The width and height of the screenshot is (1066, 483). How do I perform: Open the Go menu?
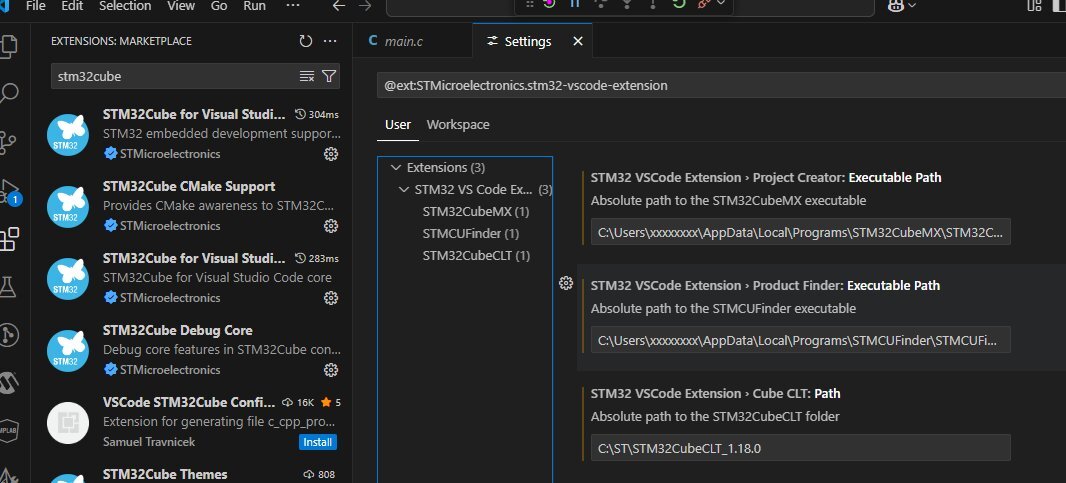[219, 6]
